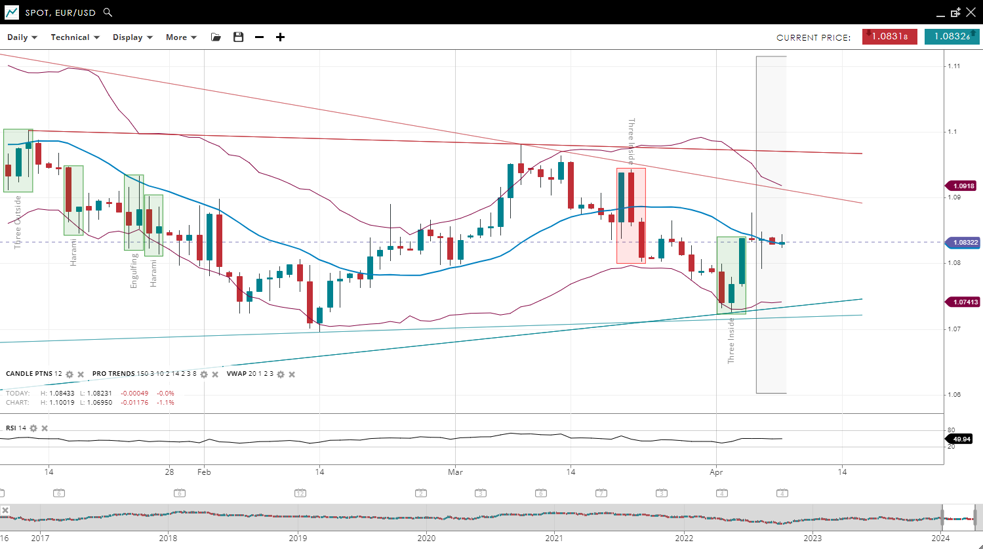The image size is (983, 549).
Task: Open the Technical indicators dropdown
Action: point(75,37)
